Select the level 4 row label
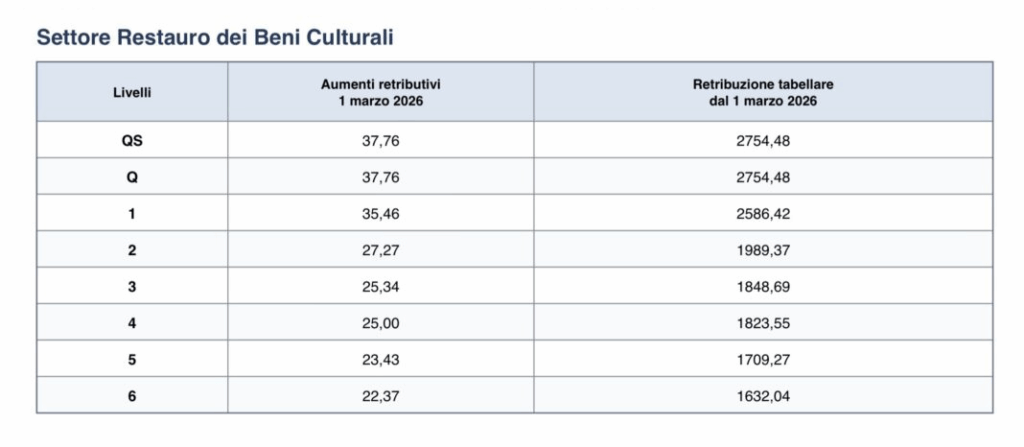Image resolution: width=1024 pixels, height=447 pixels. click(132, 321)
